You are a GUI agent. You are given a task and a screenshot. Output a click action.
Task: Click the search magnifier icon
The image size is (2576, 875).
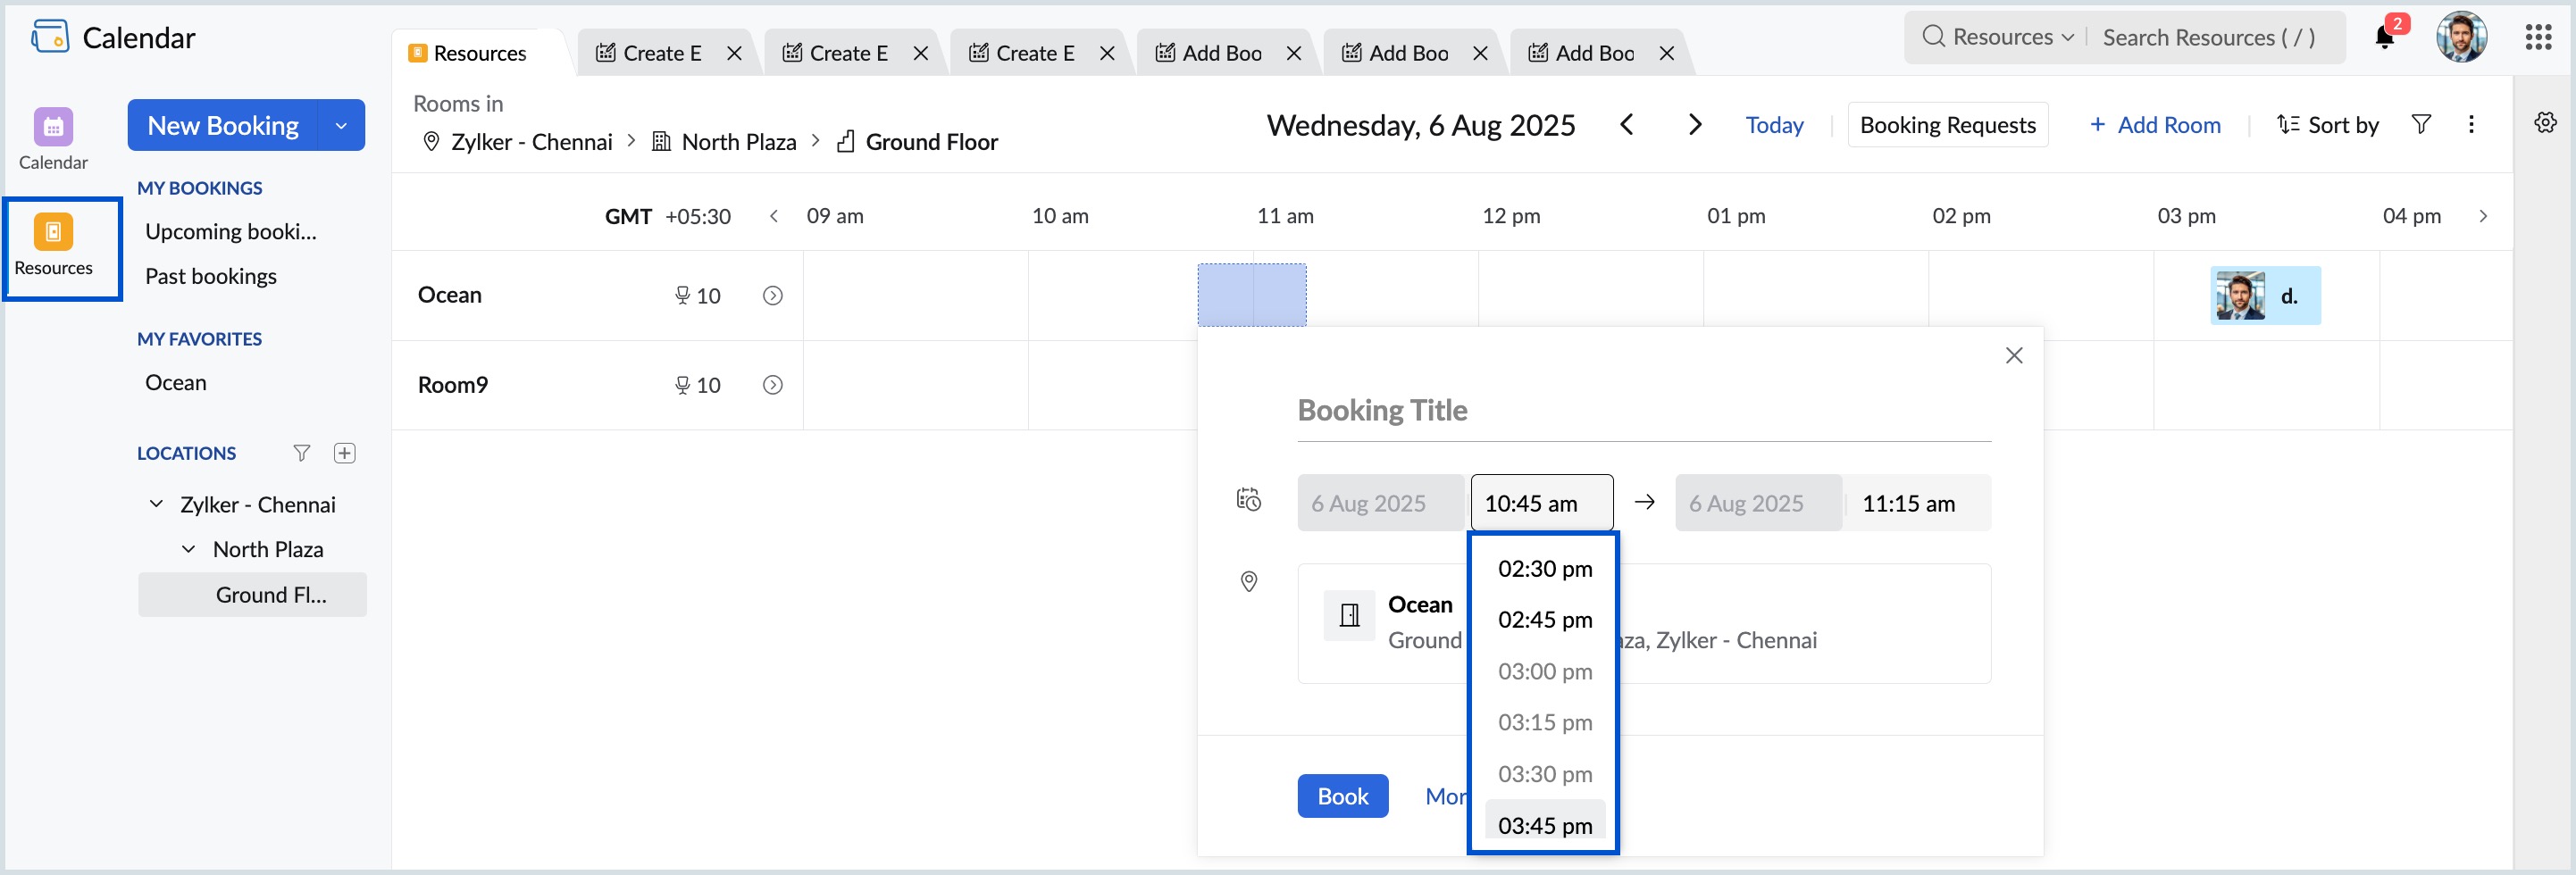pos(1934,37)
